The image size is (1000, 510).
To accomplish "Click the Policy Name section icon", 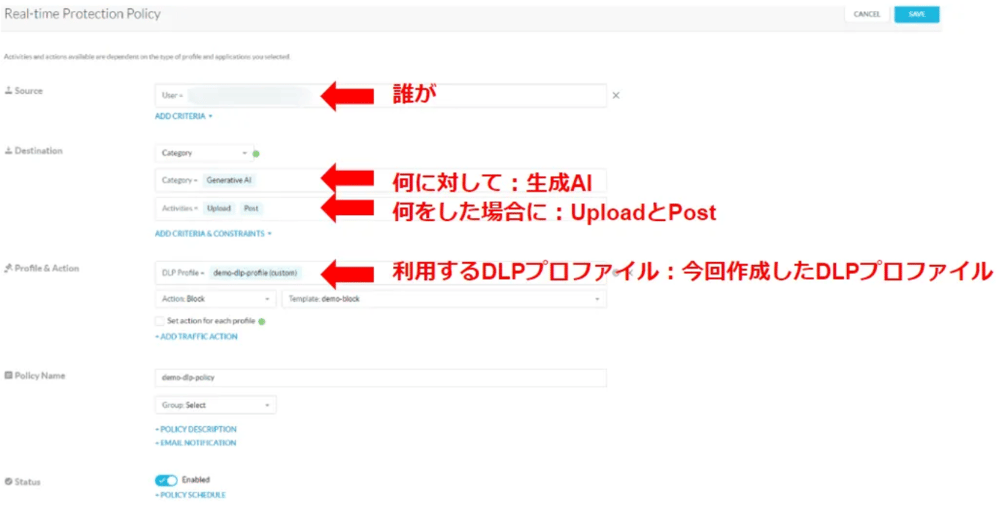I will click(x=8, y=375).
